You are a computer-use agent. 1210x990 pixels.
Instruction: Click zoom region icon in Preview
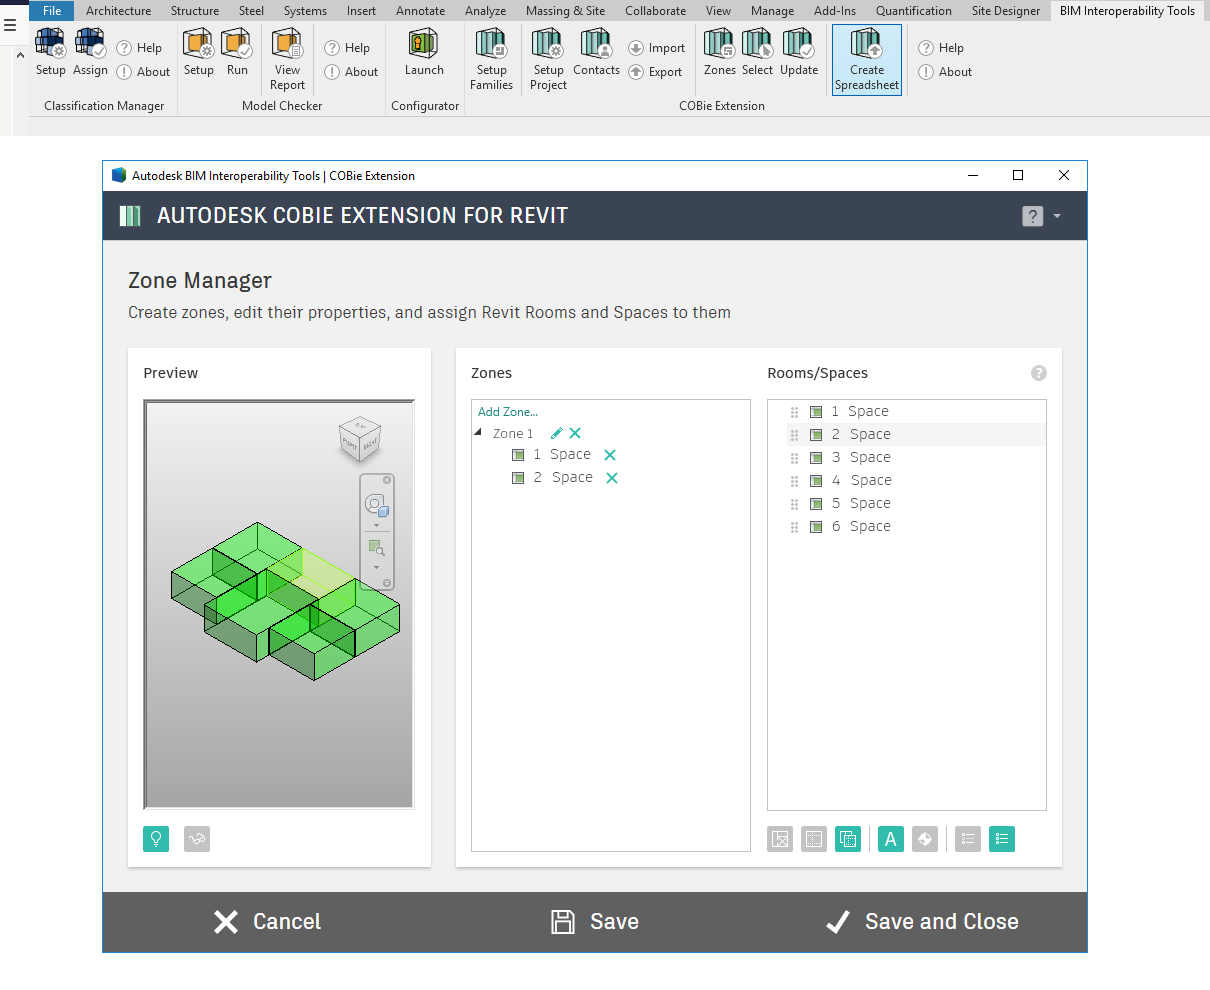(376, 548)
